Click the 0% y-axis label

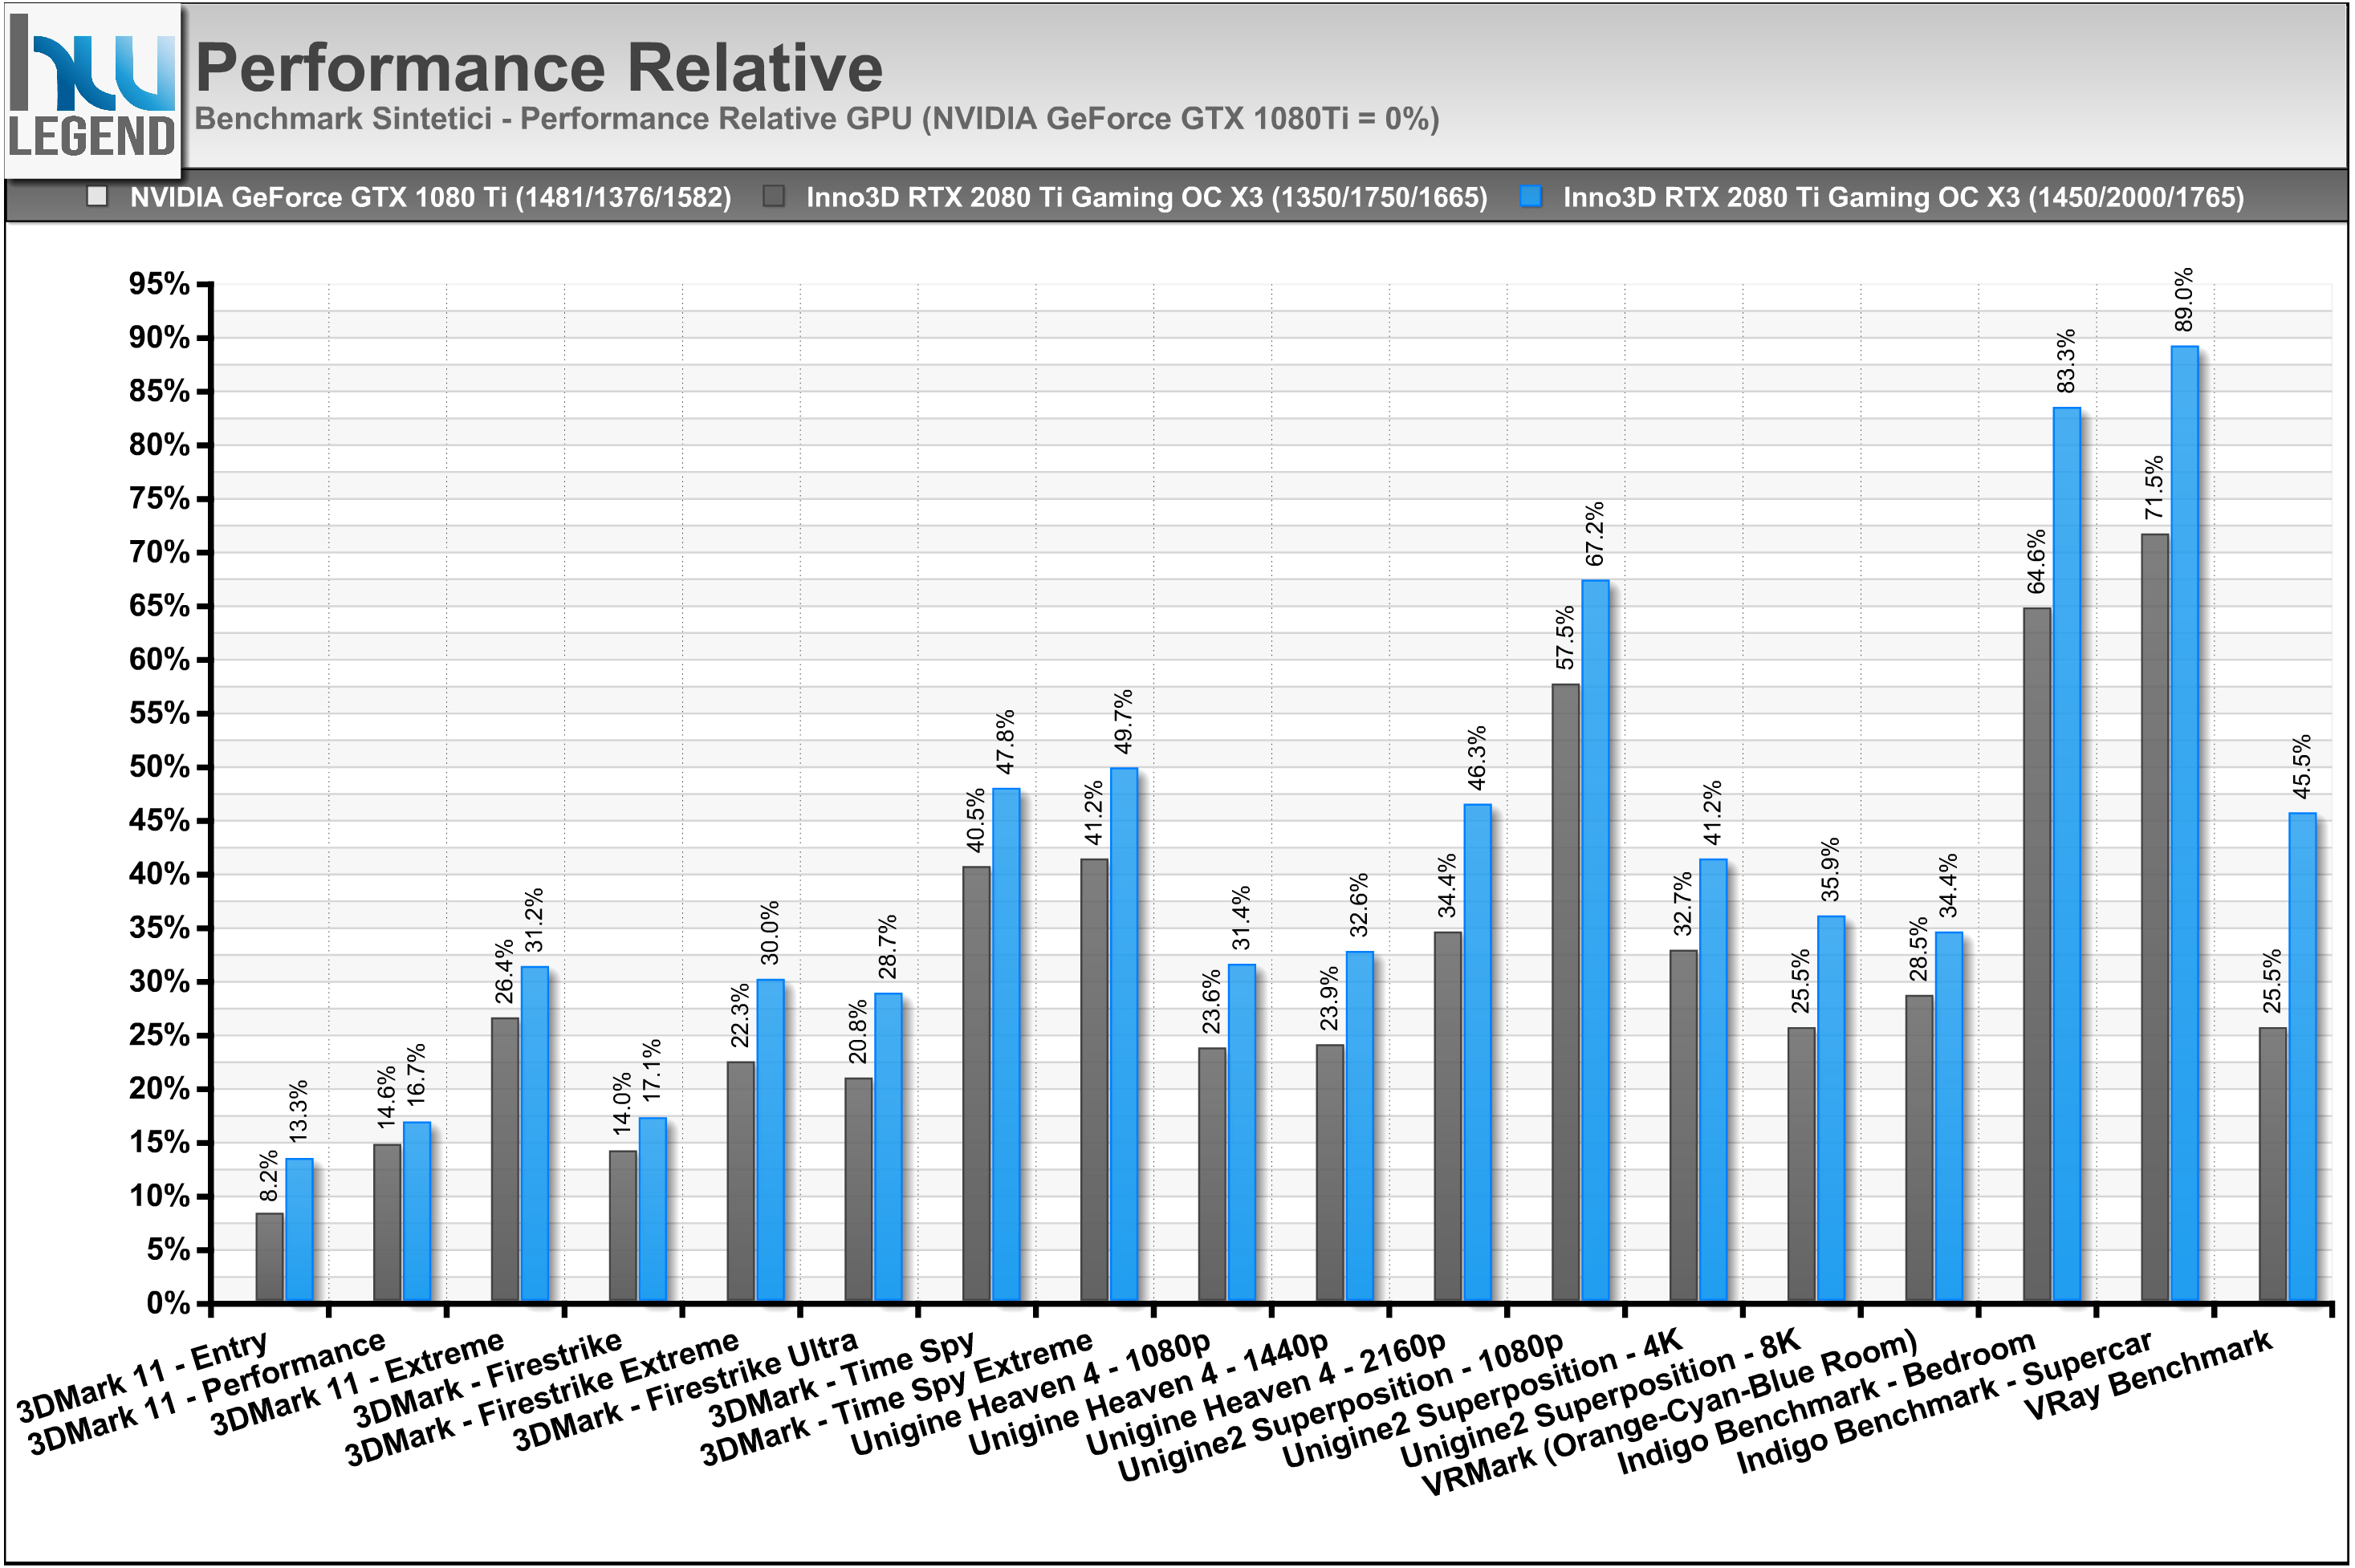point(168,1303)
